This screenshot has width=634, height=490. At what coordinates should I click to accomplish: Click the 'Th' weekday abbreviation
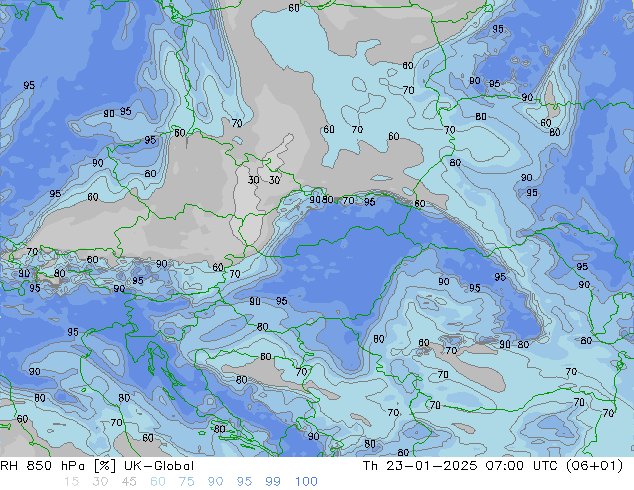click(370, 466)
